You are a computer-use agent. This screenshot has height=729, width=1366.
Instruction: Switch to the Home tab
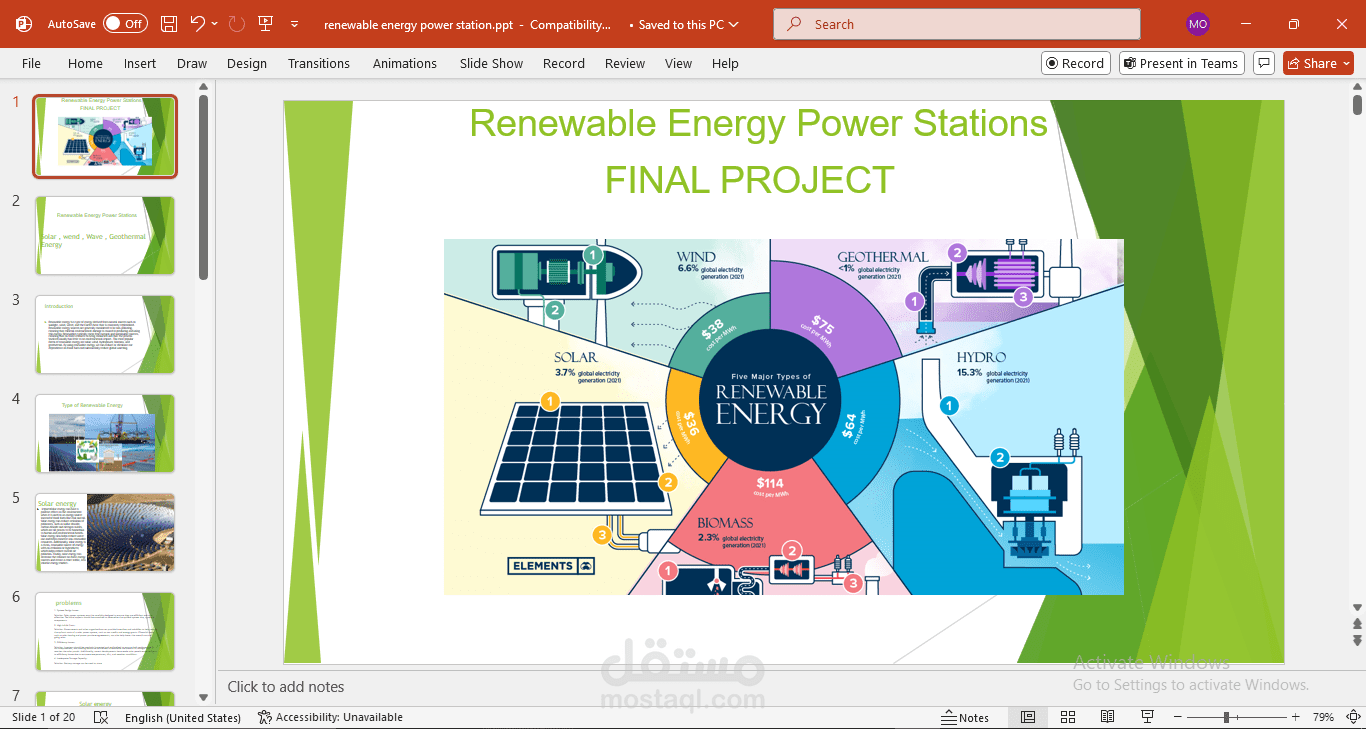(85, 63)
